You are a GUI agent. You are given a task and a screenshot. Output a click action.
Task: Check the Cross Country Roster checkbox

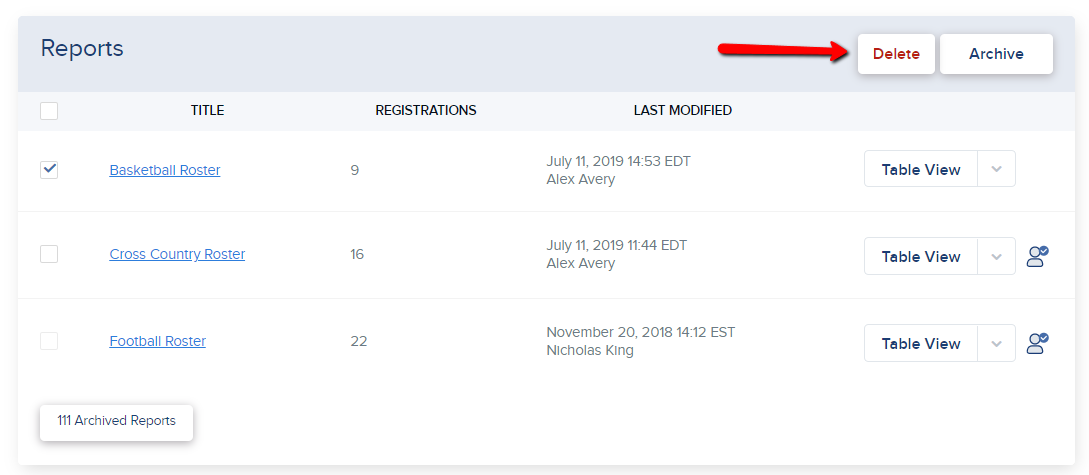[49, 254]
